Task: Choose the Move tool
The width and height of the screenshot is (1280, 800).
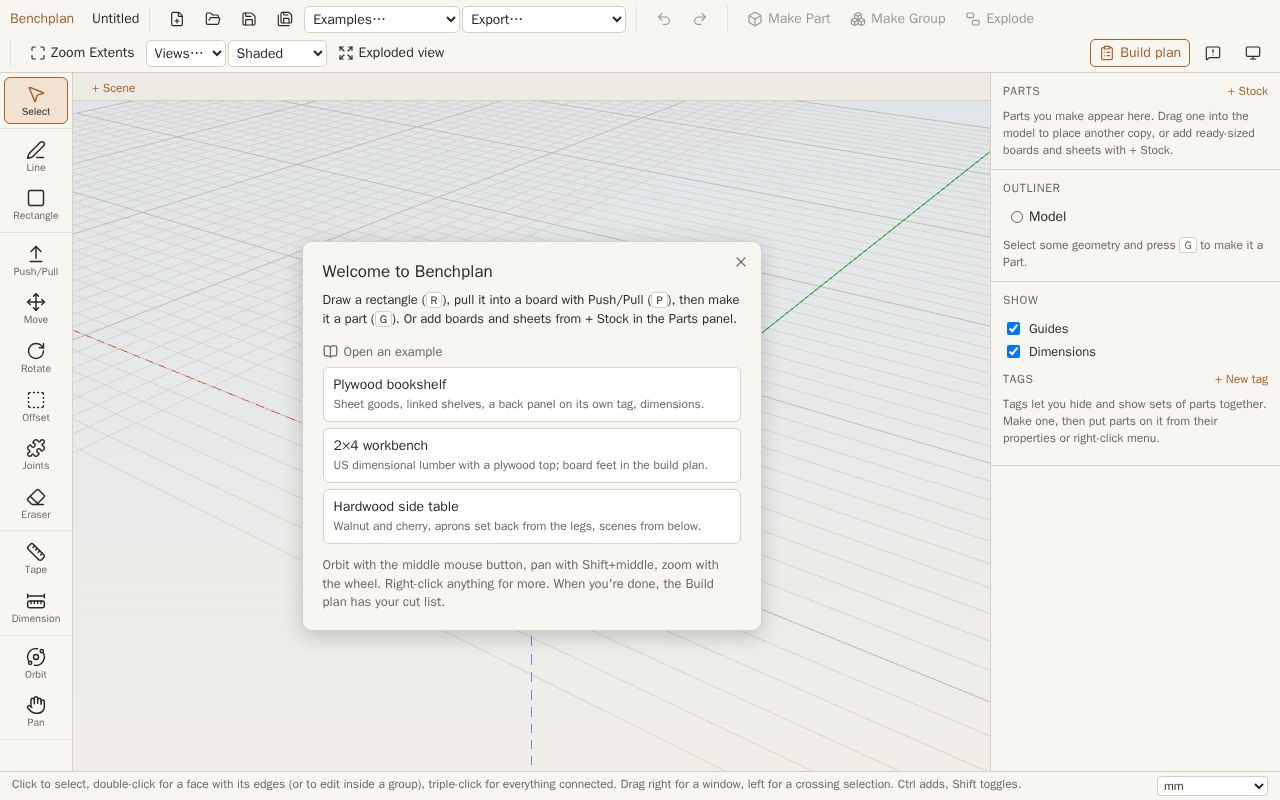Action: tap(36, 309)
